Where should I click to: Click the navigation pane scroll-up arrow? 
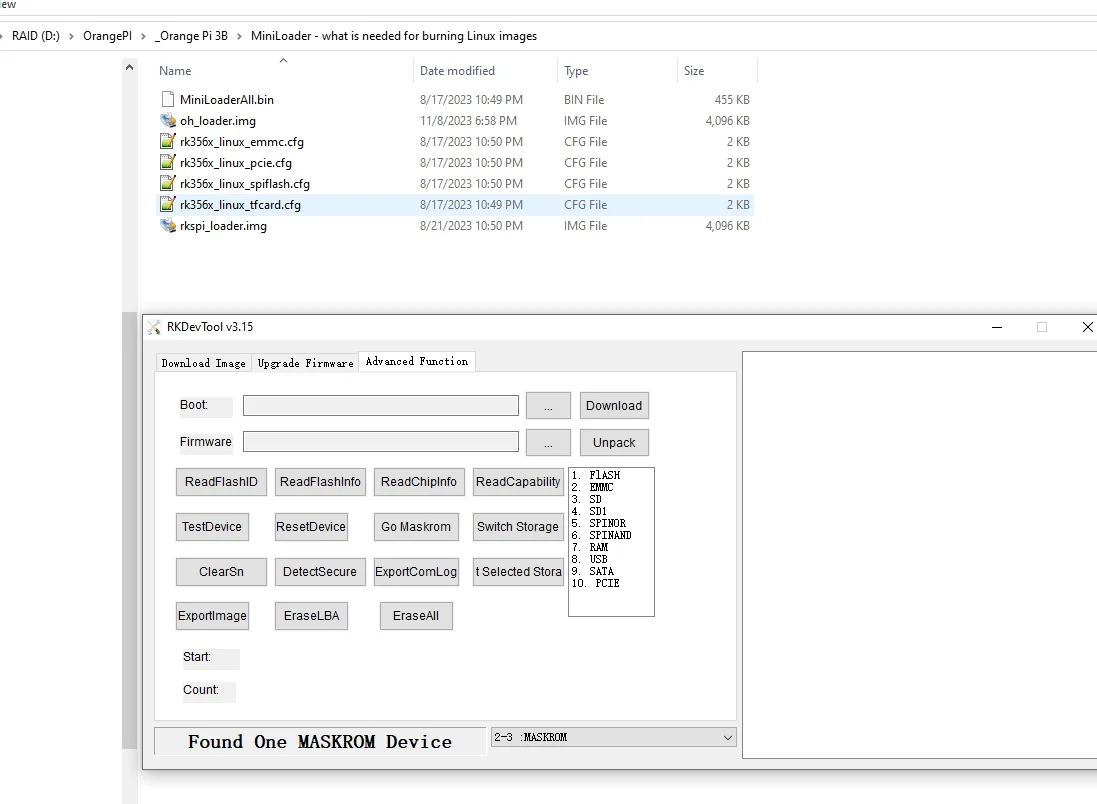(x=129, y=67)
